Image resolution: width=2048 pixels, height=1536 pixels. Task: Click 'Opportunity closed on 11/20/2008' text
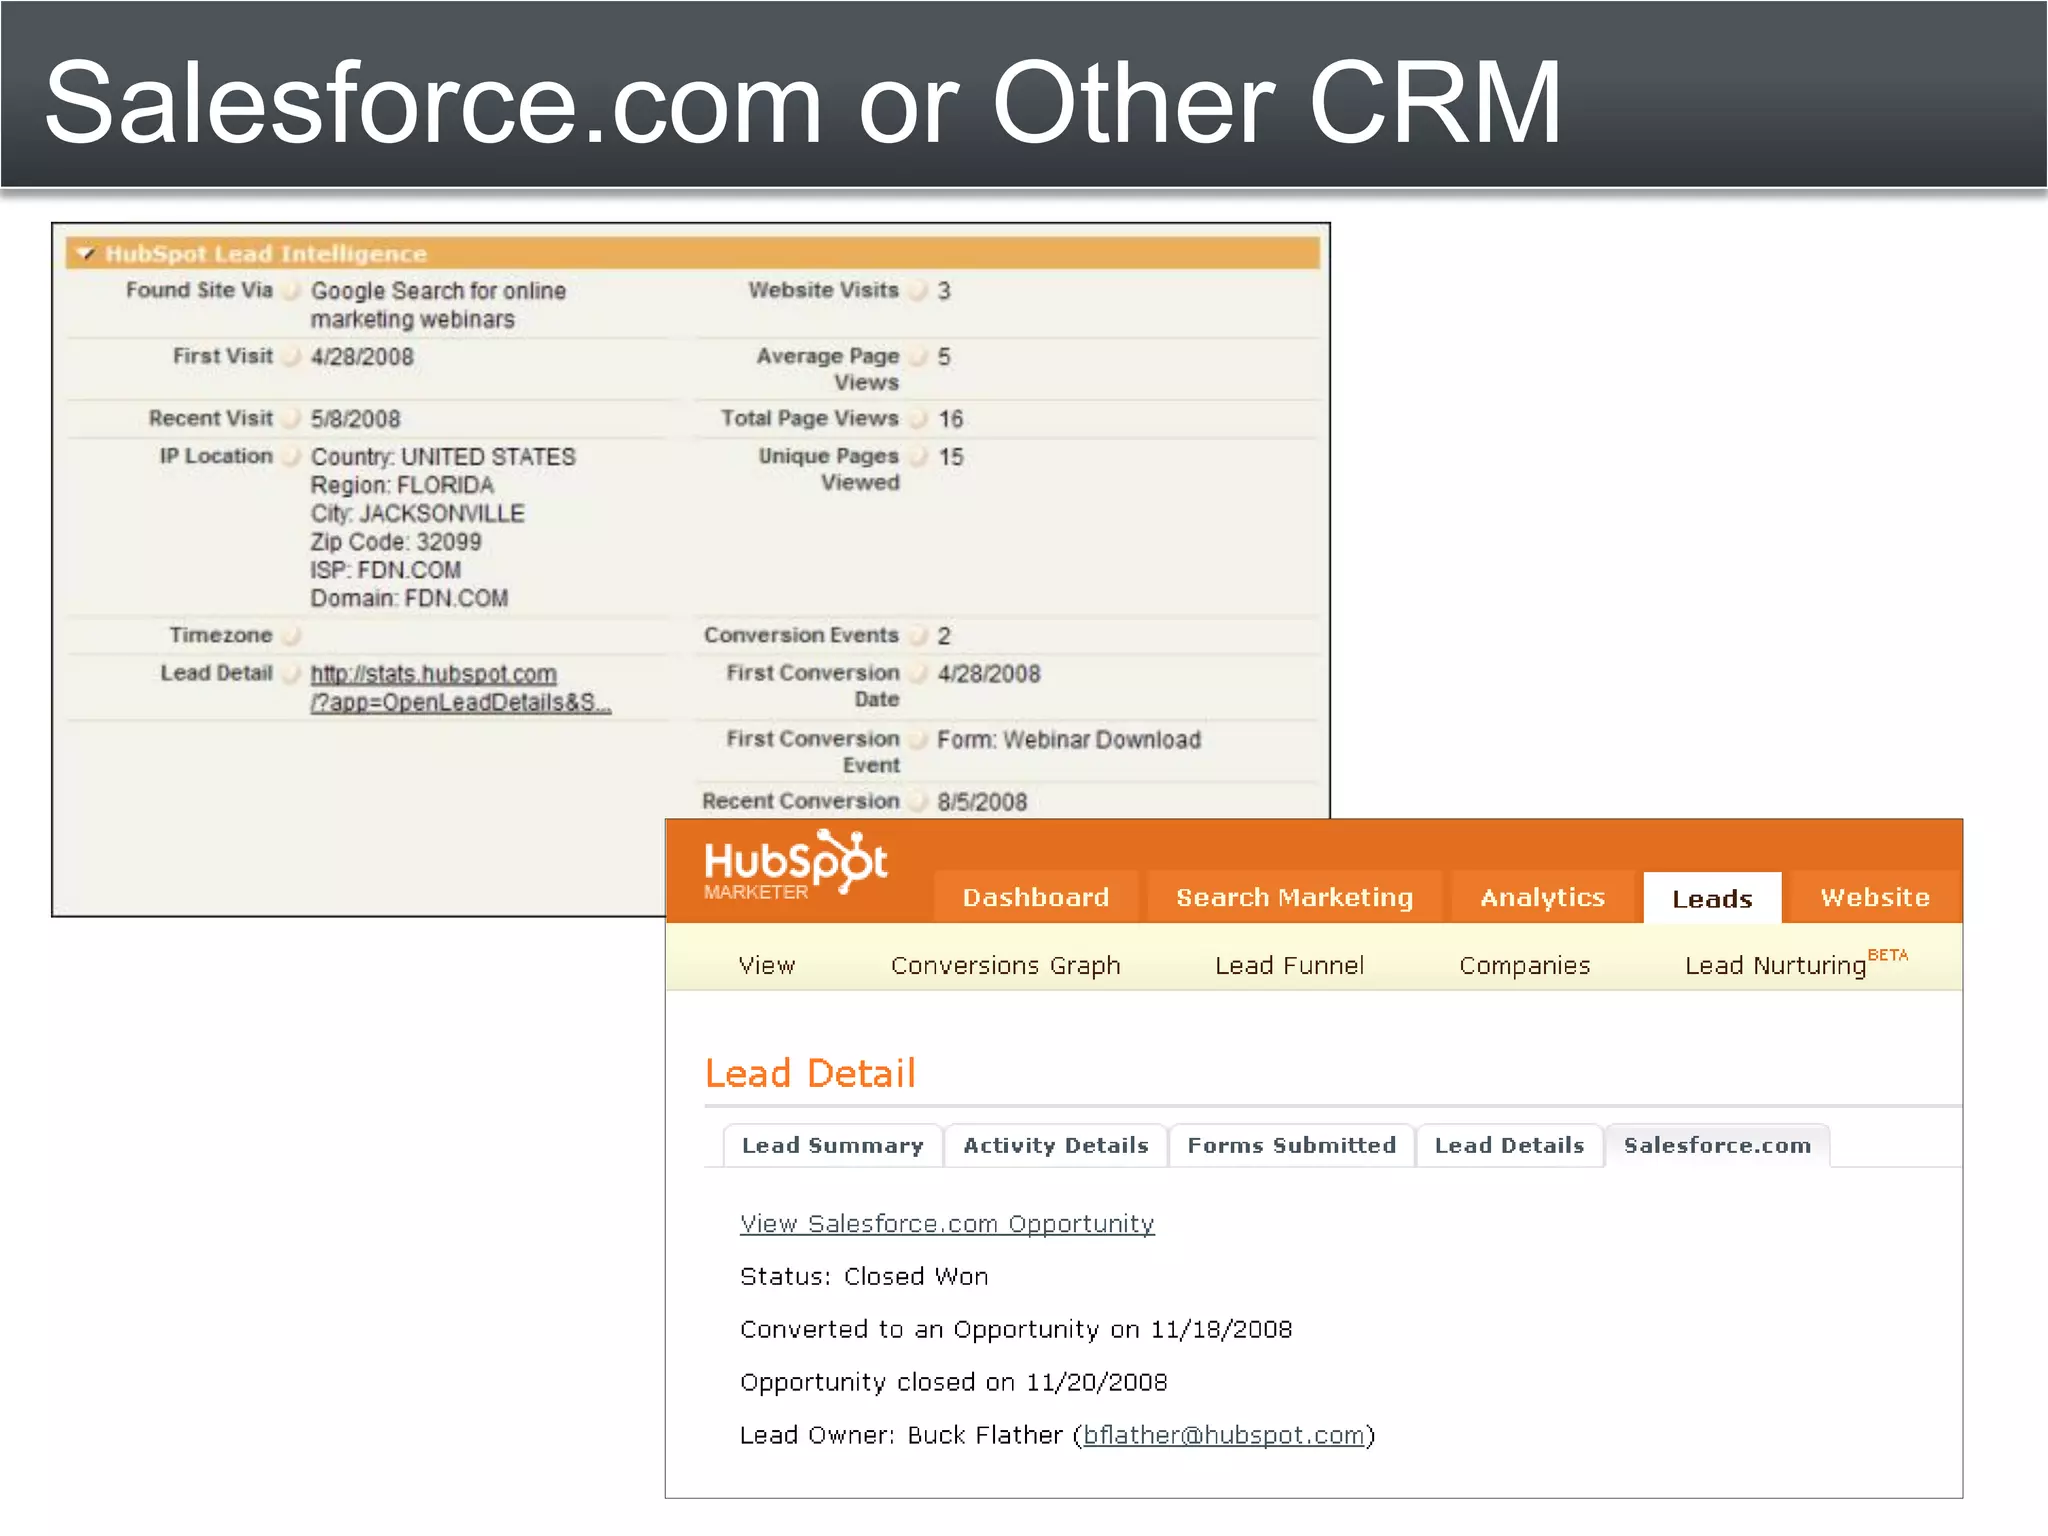953,1382
